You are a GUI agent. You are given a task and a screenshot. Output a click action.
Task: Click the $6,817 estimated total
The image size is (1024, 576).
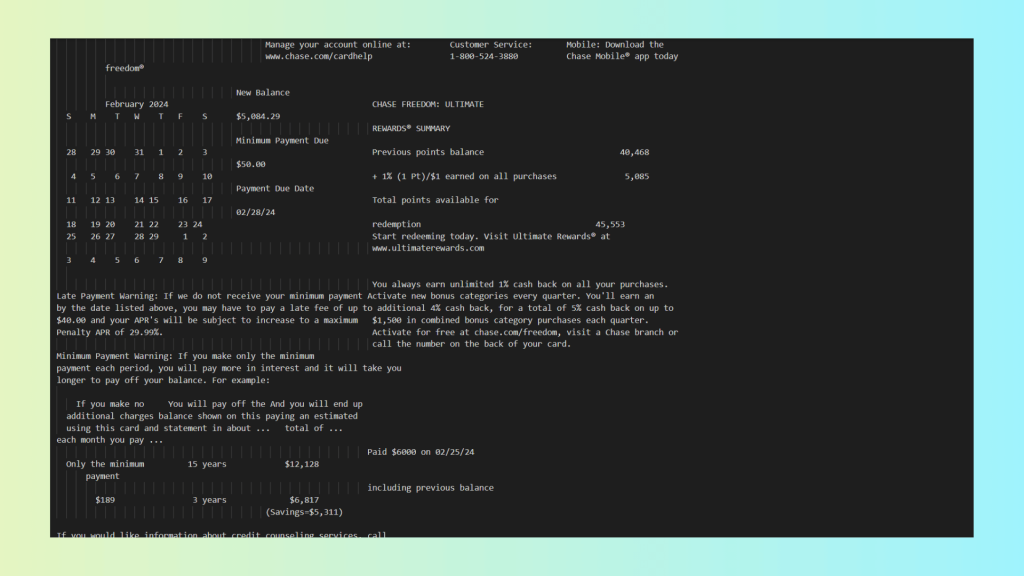pyautogui.click(x=304, y=500)
